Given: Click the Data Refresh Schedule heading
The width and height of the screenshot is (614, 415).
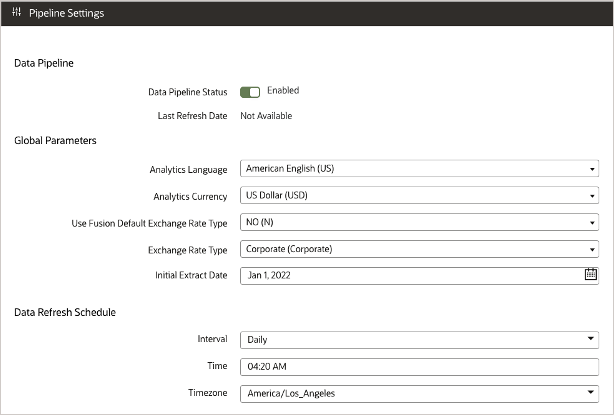Looking at the screenshot, I should [x=65, y=312].
